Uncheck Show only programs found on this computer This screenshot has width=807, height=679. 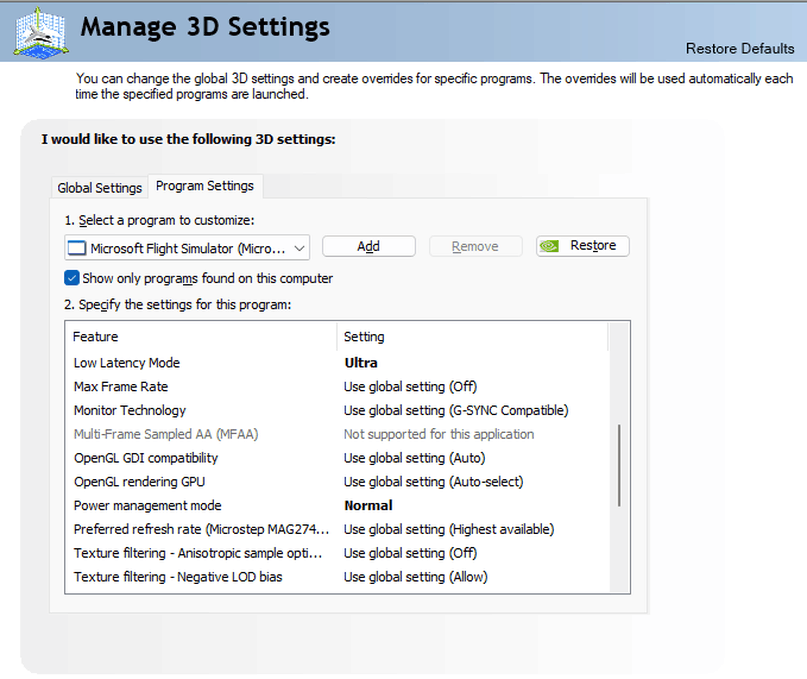pos(72,278)
